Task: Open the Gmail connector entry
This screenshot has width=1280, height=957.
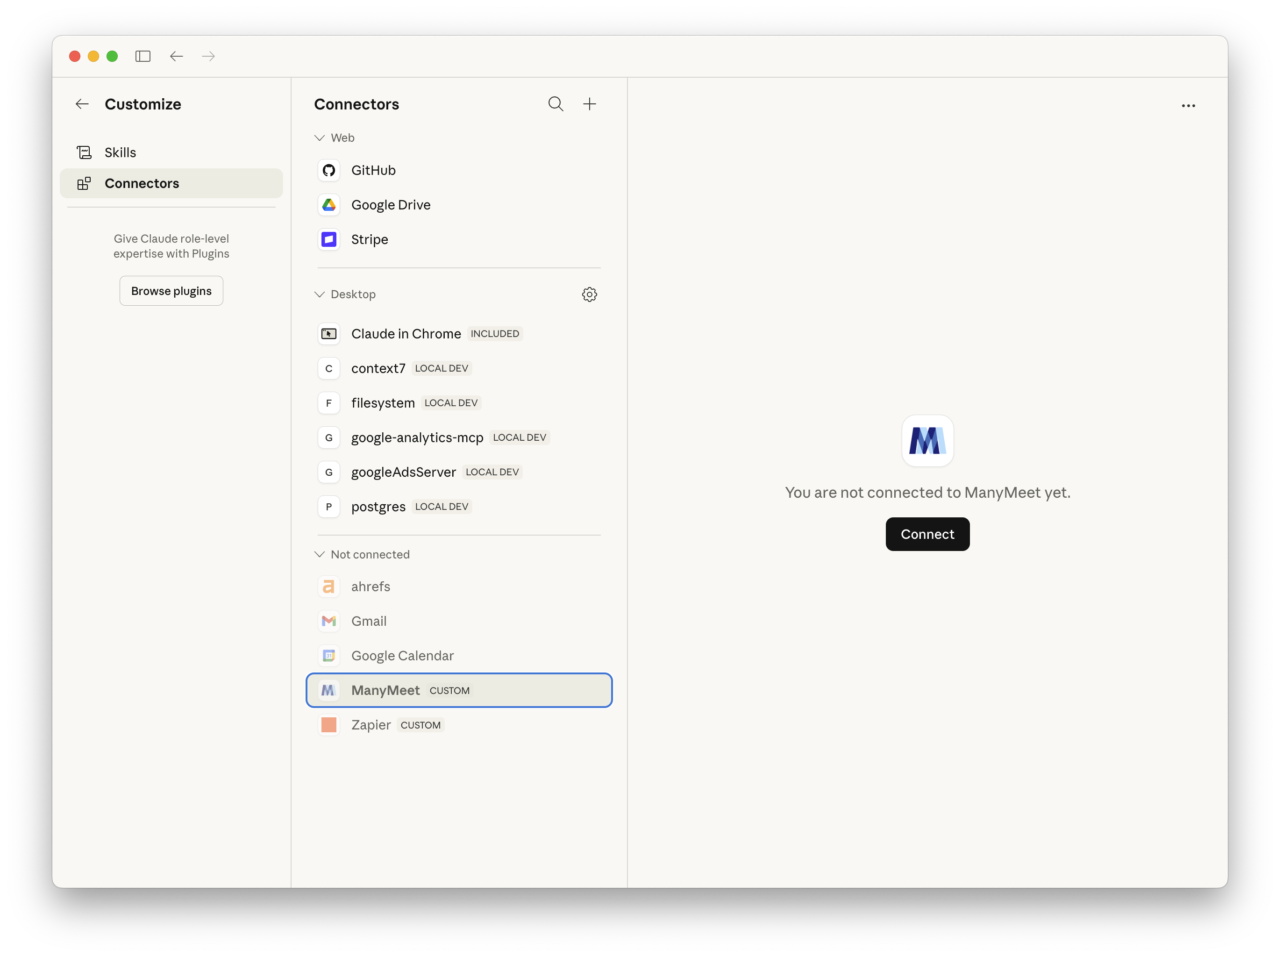Action: (369, 621)
